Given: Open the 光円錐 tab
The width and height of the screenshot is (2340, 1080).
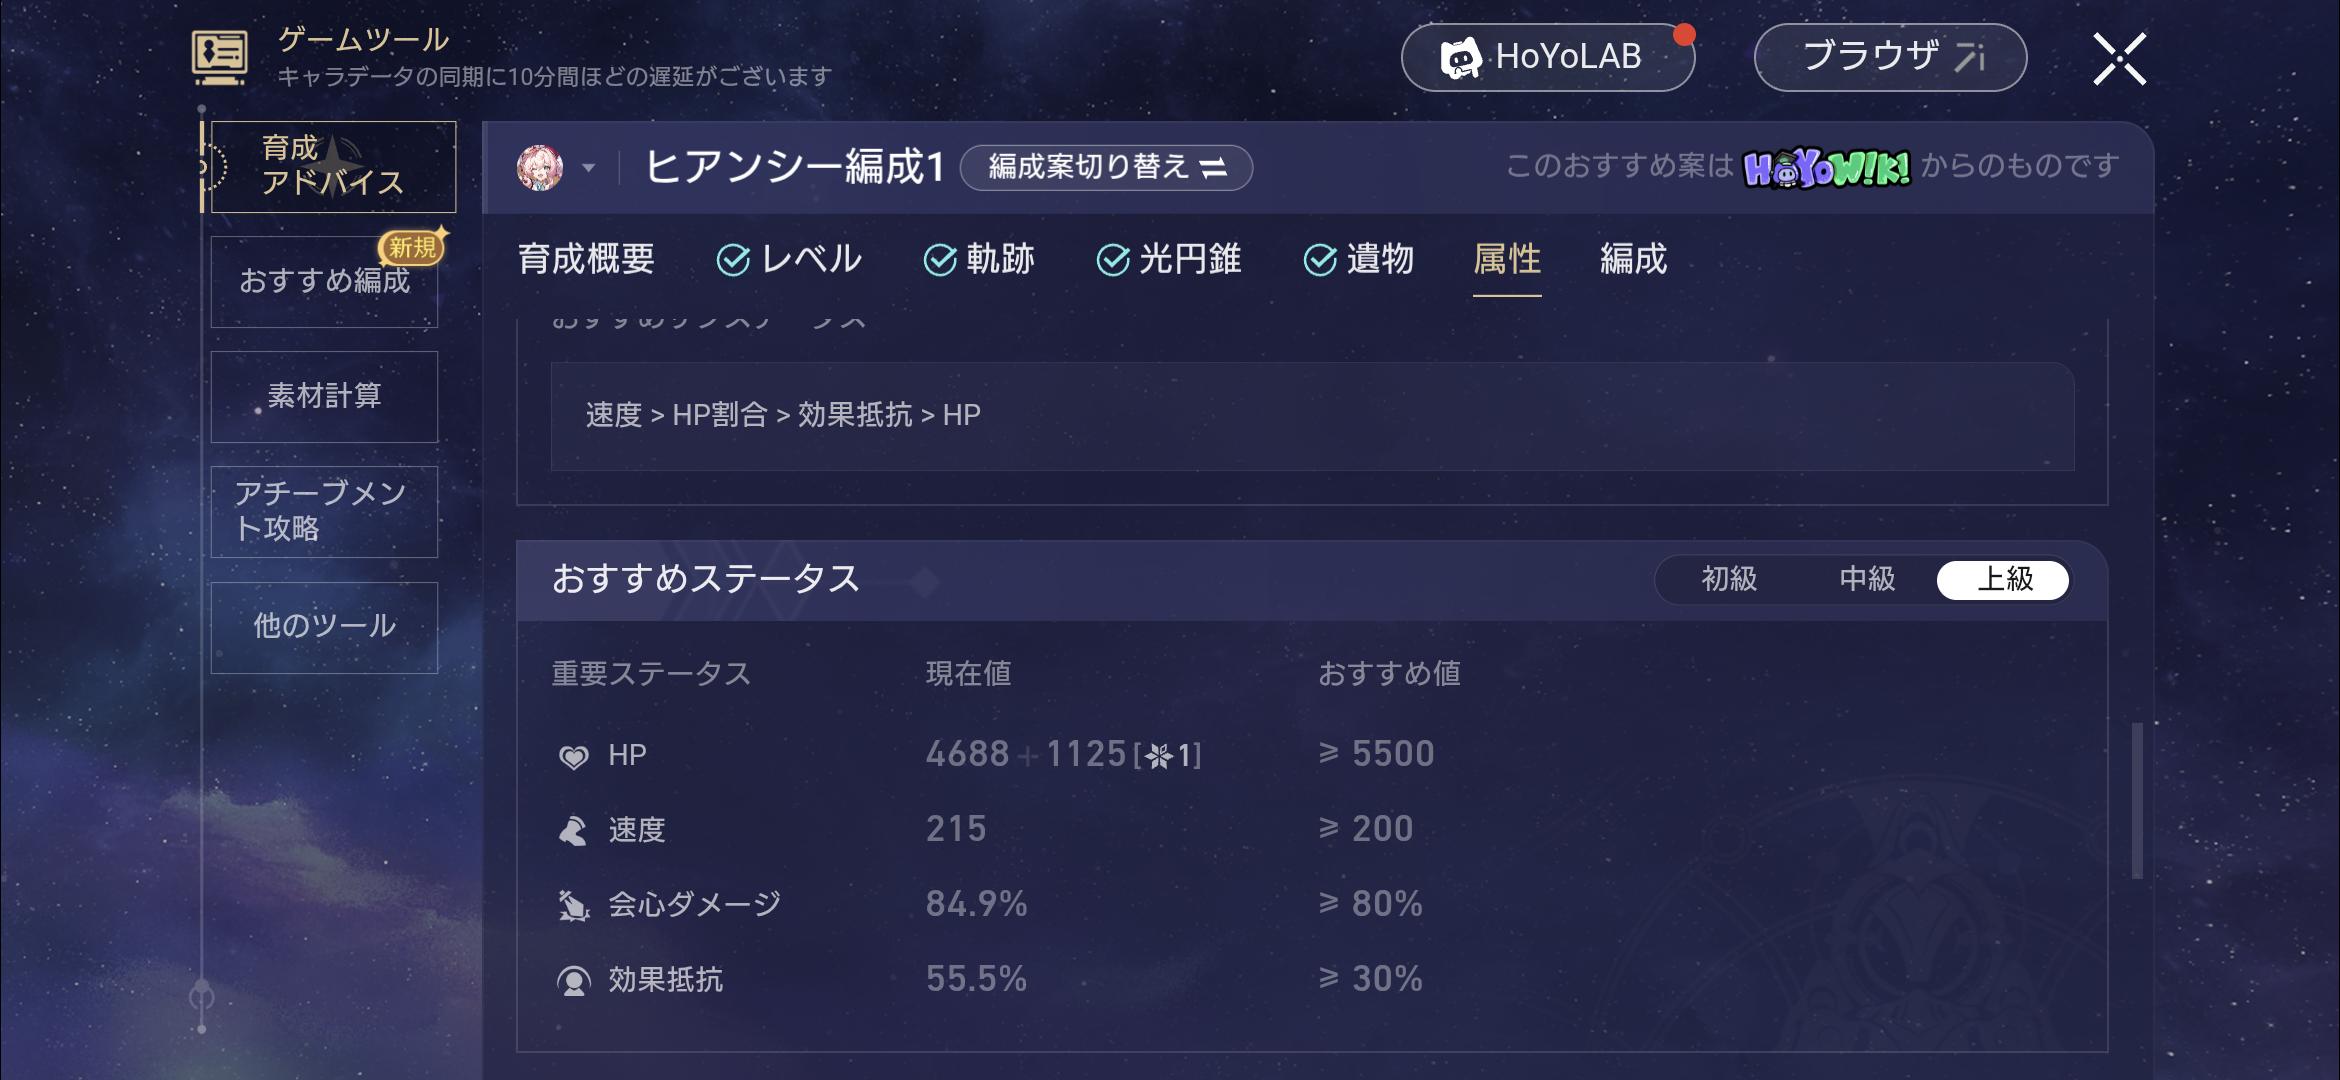Looking at the screenshot, I should click(1169, 260).
